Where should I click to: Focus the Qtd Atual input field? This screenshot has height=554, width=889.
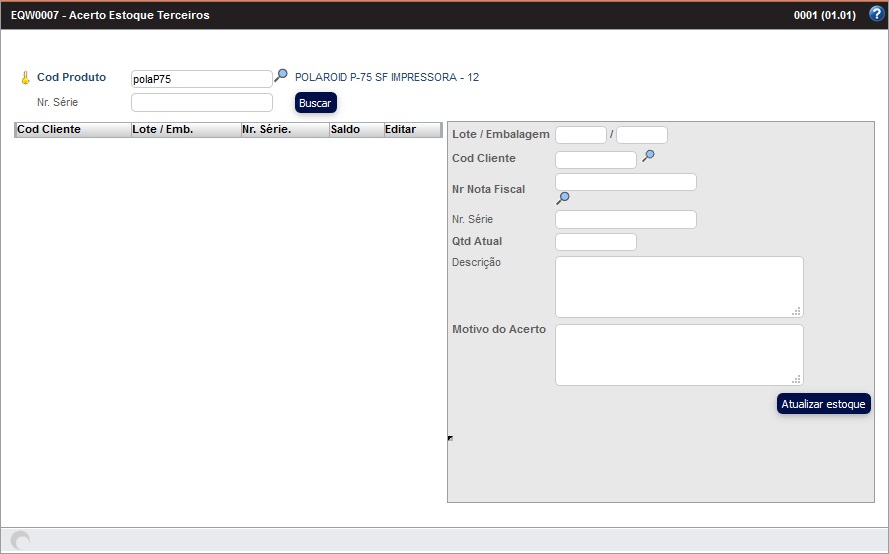pos(595,242)
